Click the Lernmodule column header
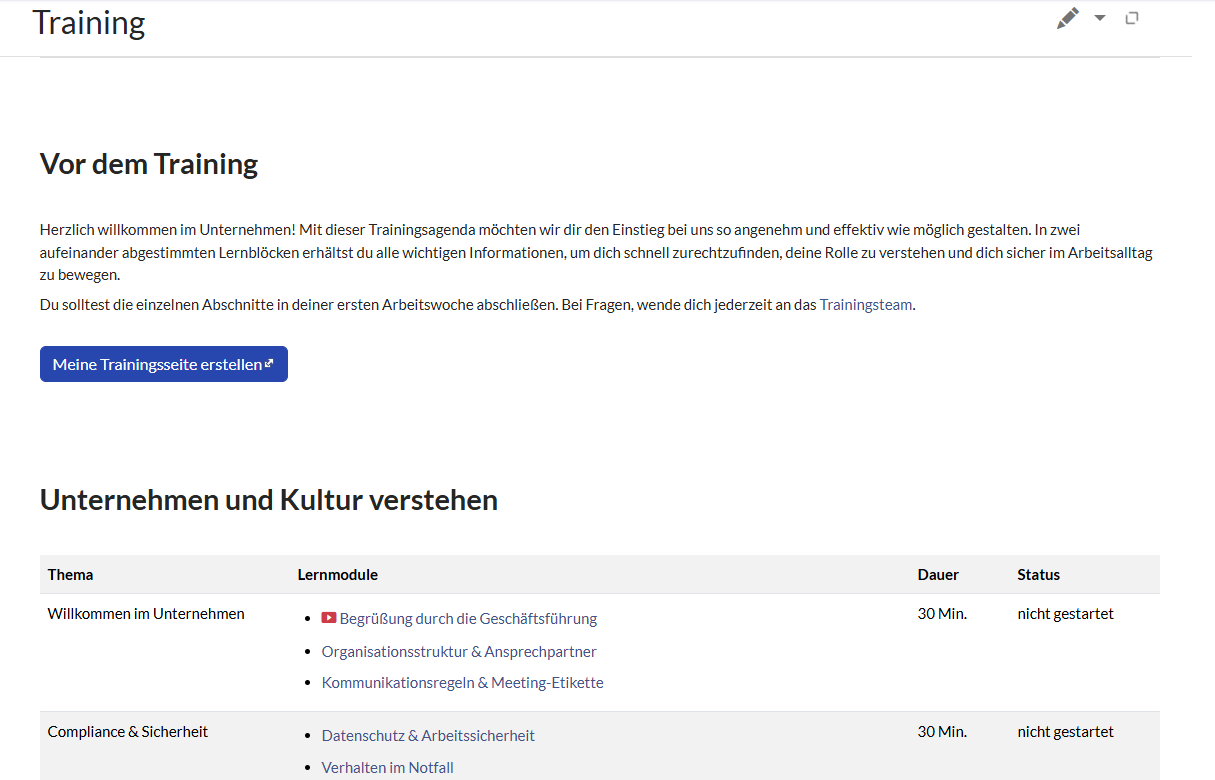Screen dimensions: 1215x780 tap(338, 574)
